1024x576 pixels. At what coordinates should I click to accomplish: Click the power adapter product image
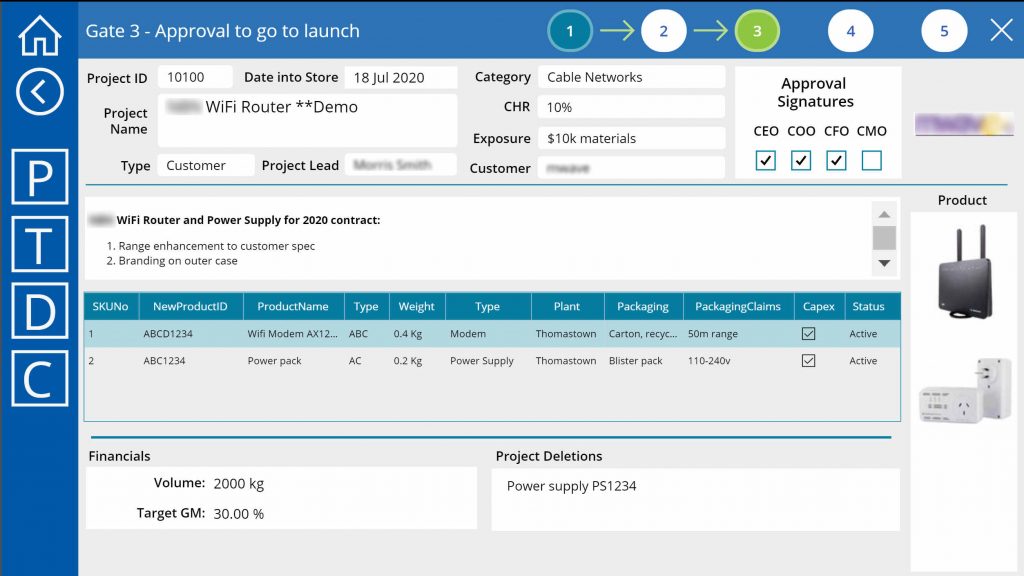(965, 391)
